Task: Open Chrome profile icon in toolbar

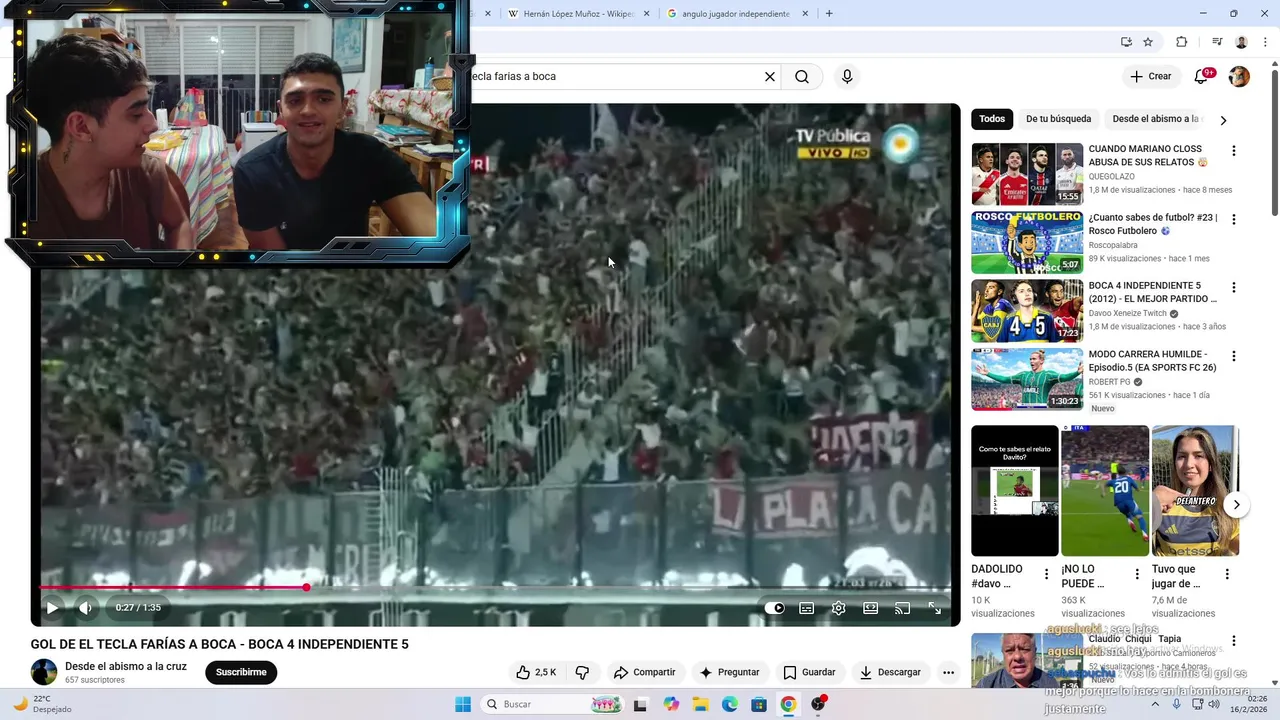Action: pos(1241,42)
